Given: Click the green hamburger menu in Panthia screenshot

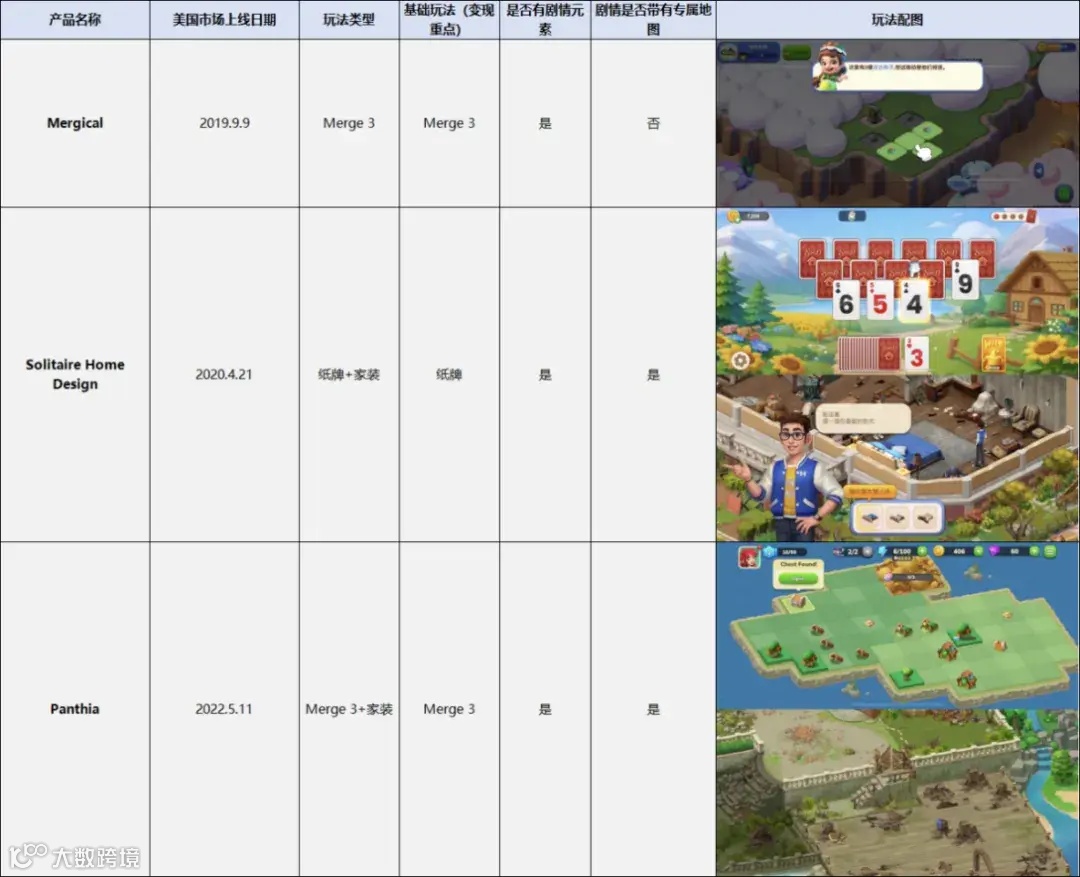Looking at the screenshot, I should 1050,551.
